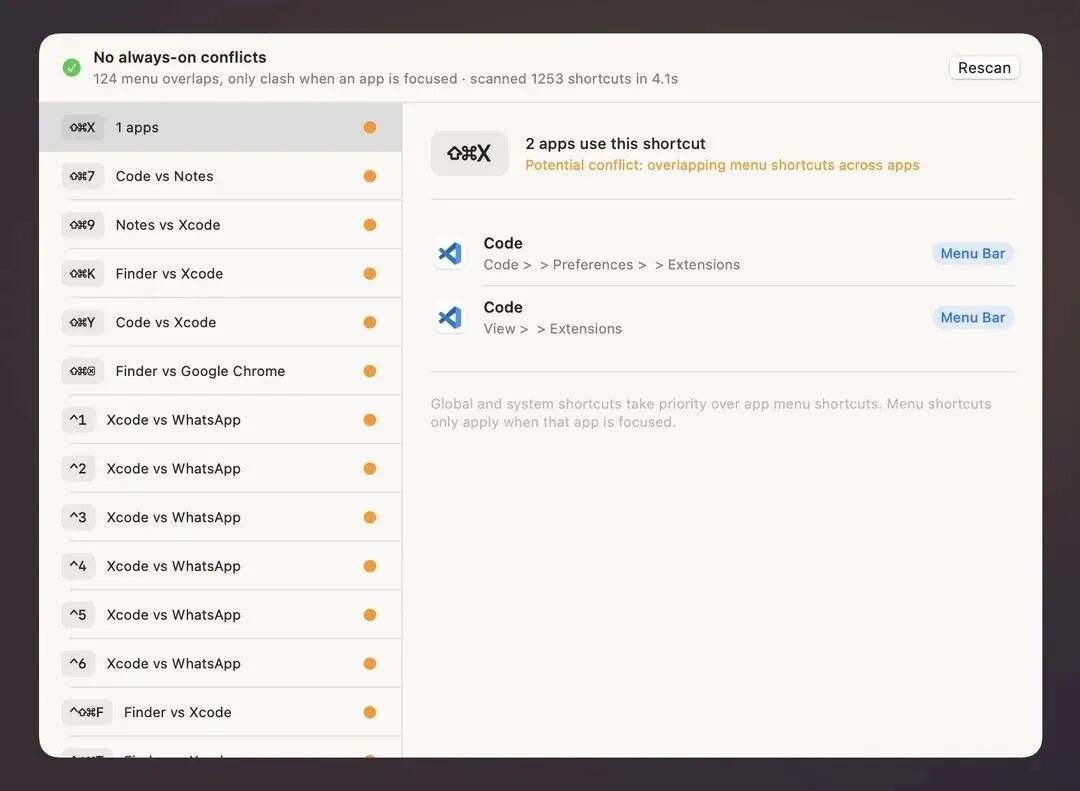Select the ^⇧⌘F Finder vs Xcode row
Image resolution: width=1080 pixels, height=791 pixels.
(x=220, y=712)
